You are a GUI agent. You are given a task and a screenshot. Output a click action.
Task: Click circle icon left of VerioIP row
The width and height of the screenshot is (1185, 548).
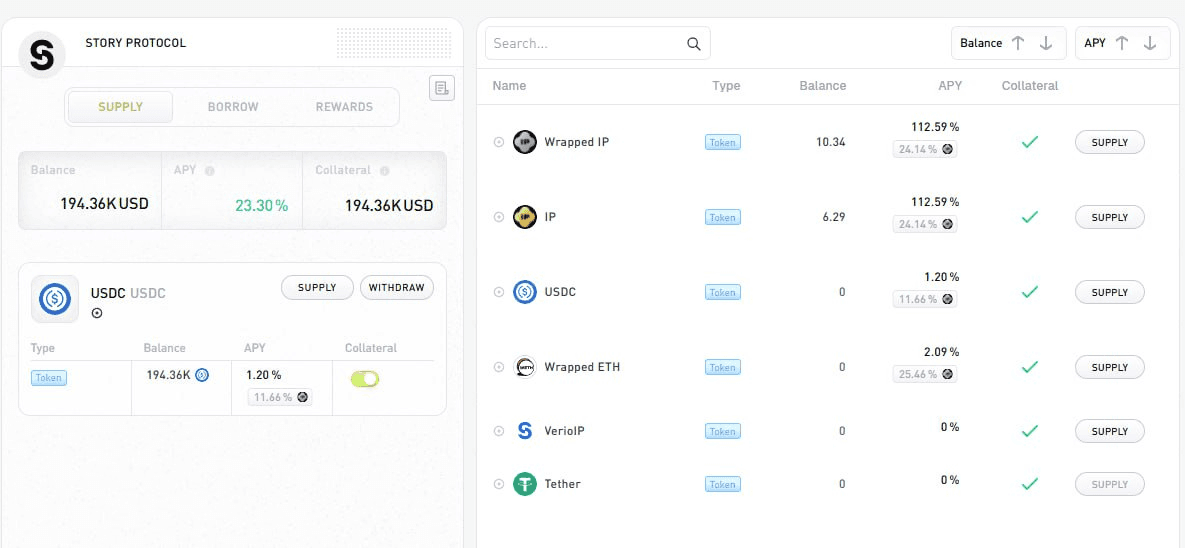tap(499, 431)
